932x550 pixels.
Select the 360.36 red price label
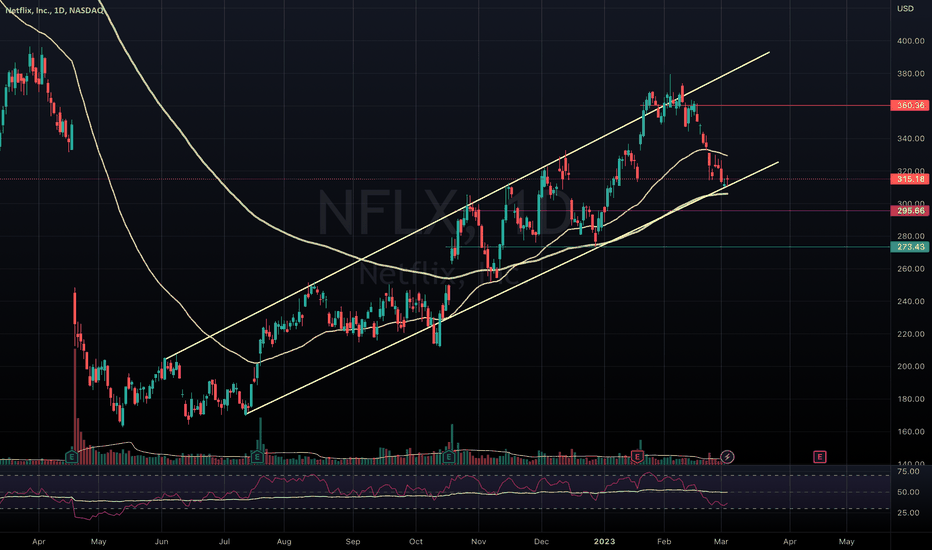click(909, 105)
